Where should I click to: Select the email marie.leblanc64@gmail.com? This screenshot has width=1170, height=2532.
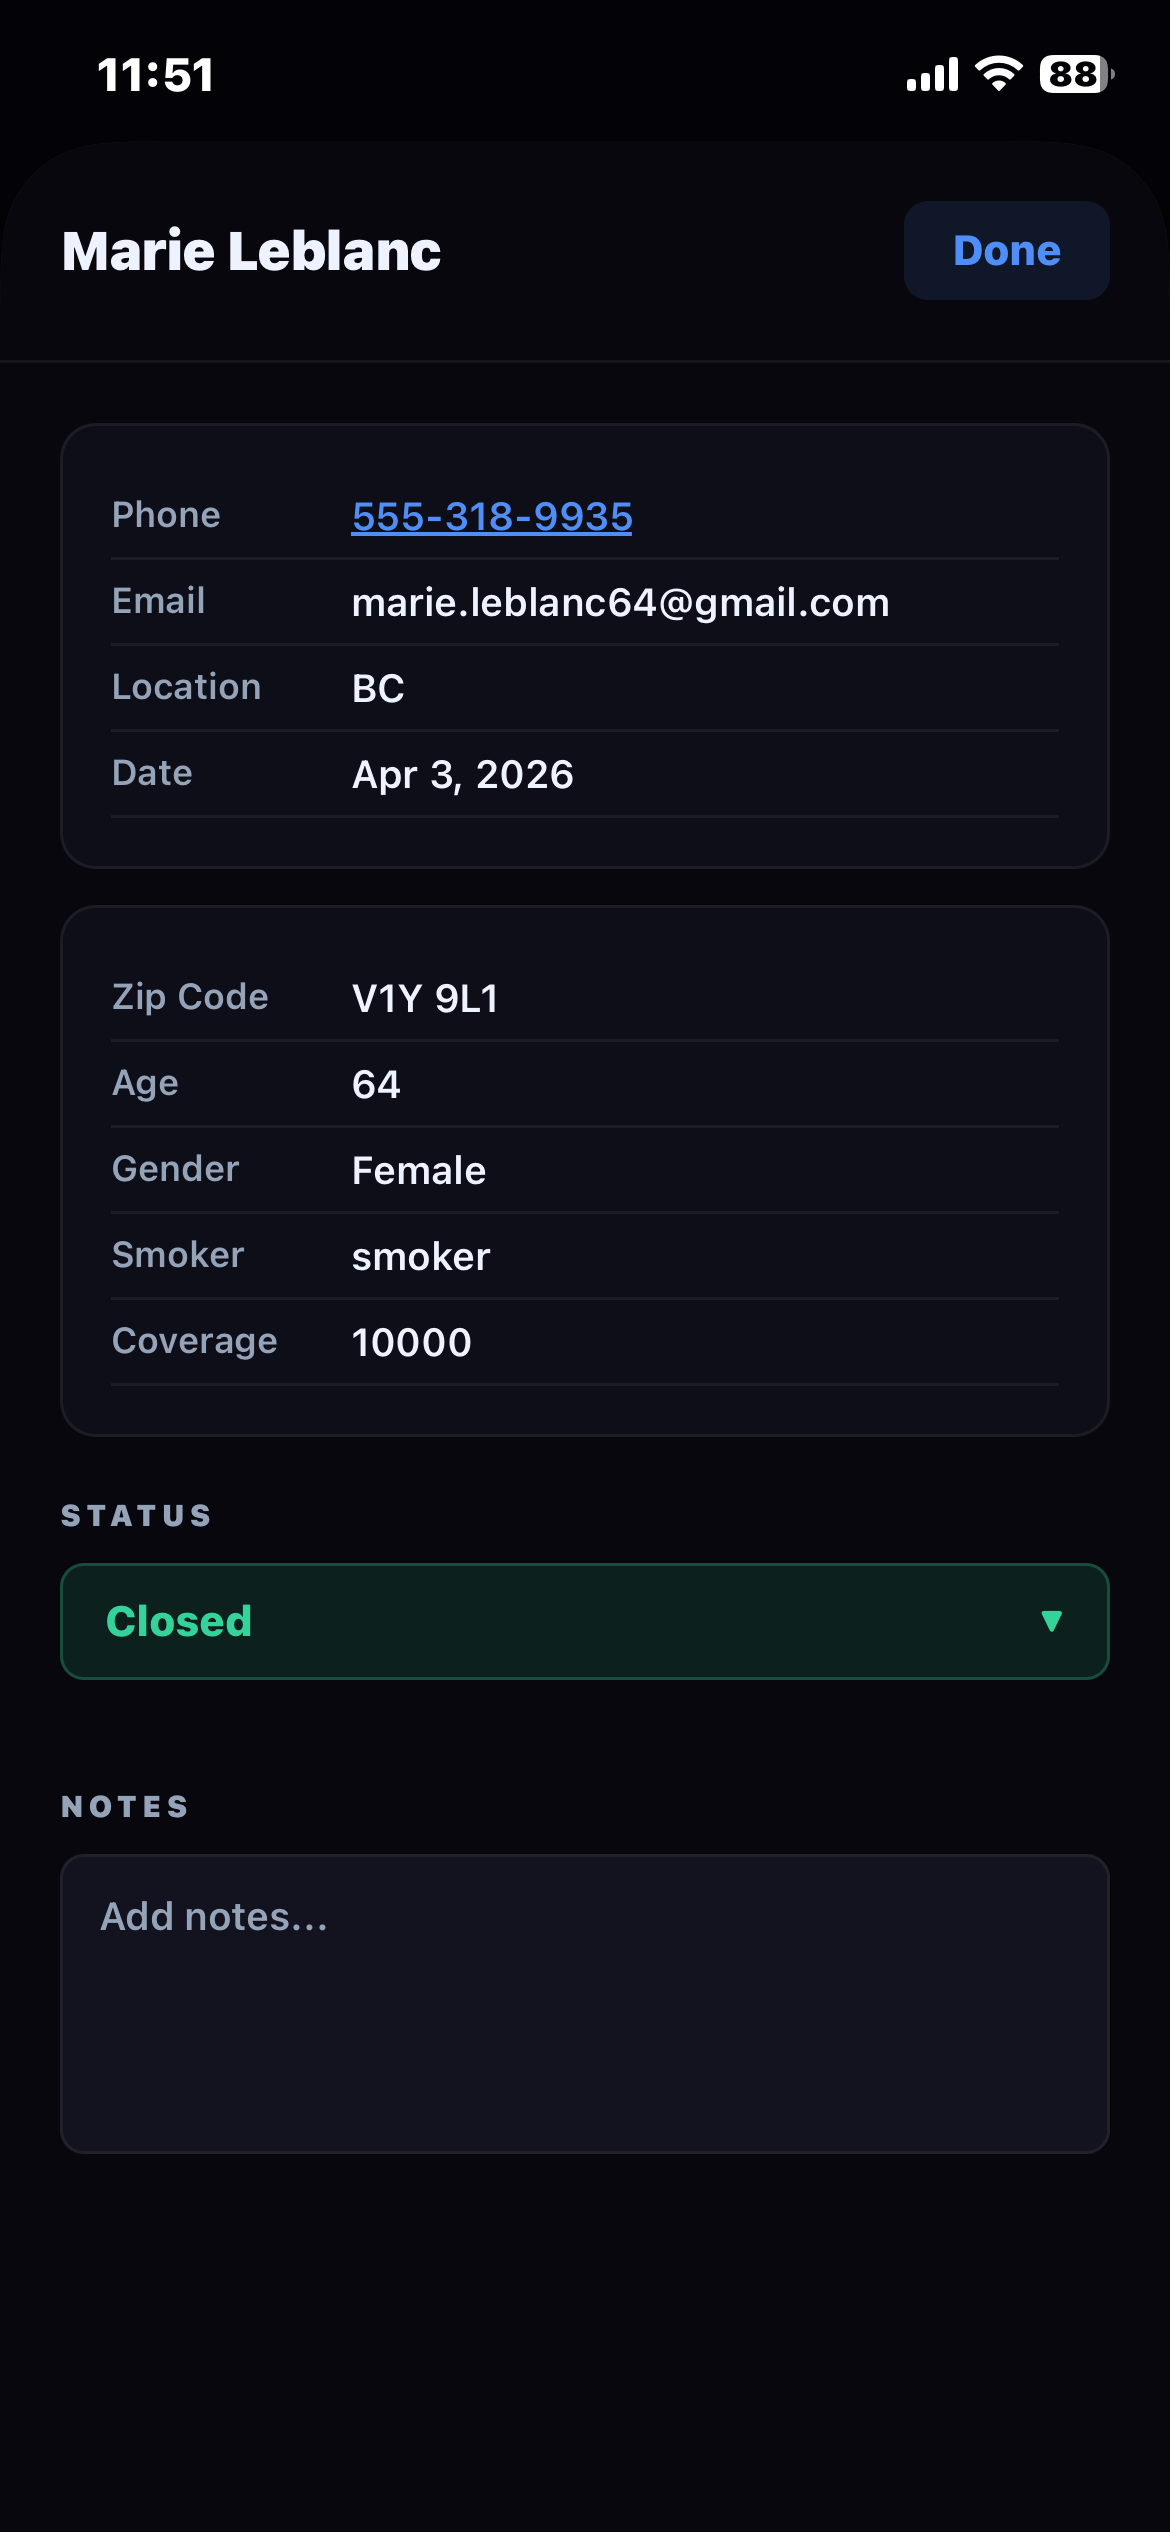[x=620, y=602]
